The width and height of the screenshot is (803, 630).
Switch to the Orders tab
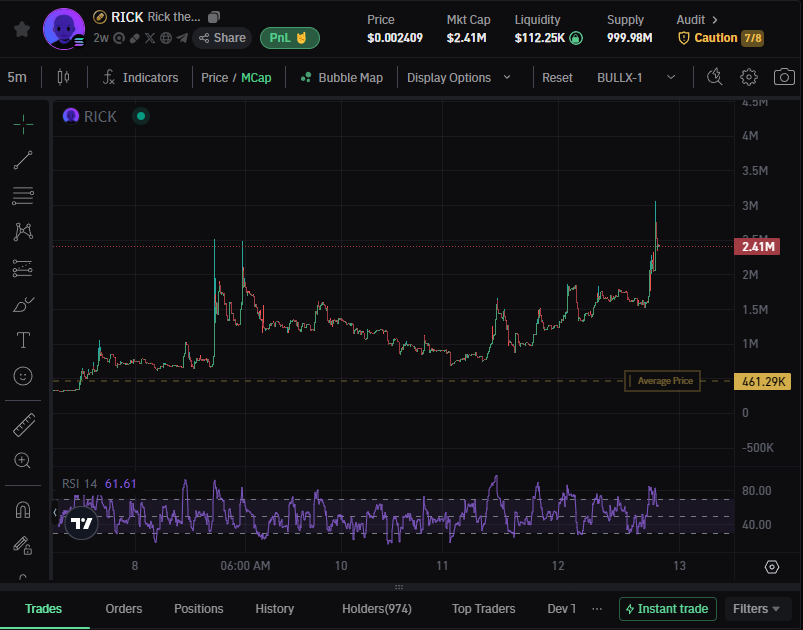tap(123, 608)
